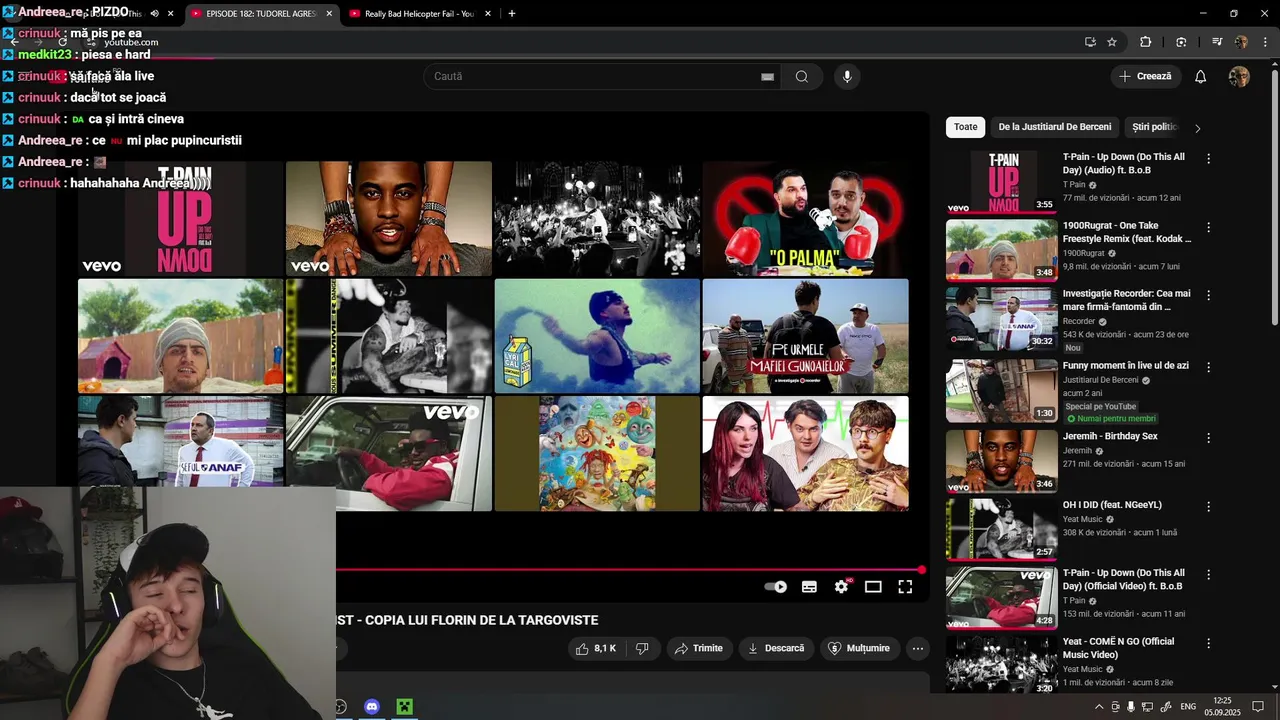This screenshot has height=720, width=1280.
Task: Open the media control icon in browser toolbar
Action: point(1217,42)
